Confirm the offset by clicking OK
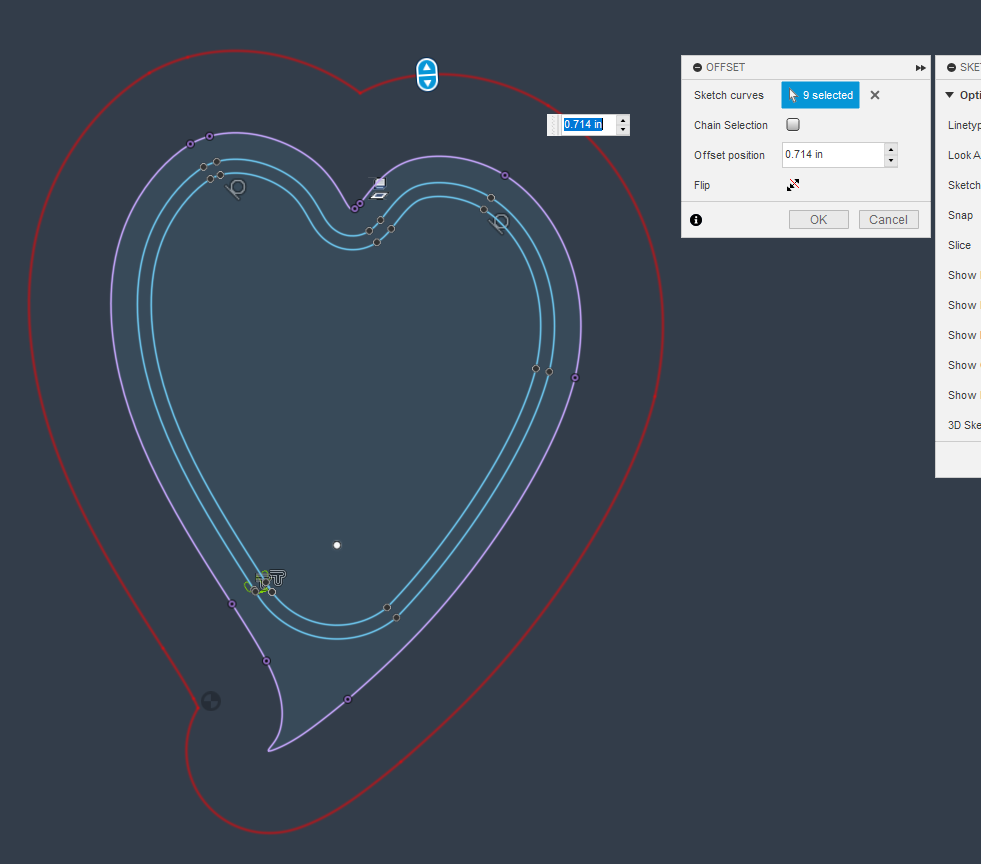981x864 pixels. coord(818,219)
